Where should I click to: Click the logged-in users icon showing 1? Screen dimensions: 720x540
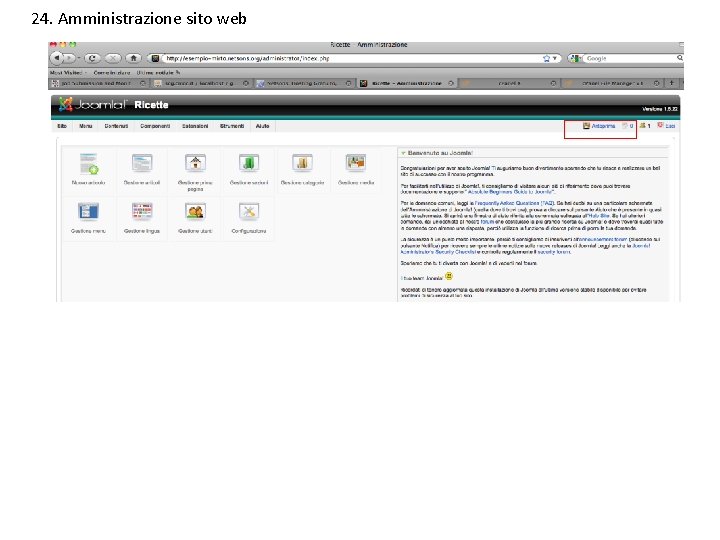[645, 125]
